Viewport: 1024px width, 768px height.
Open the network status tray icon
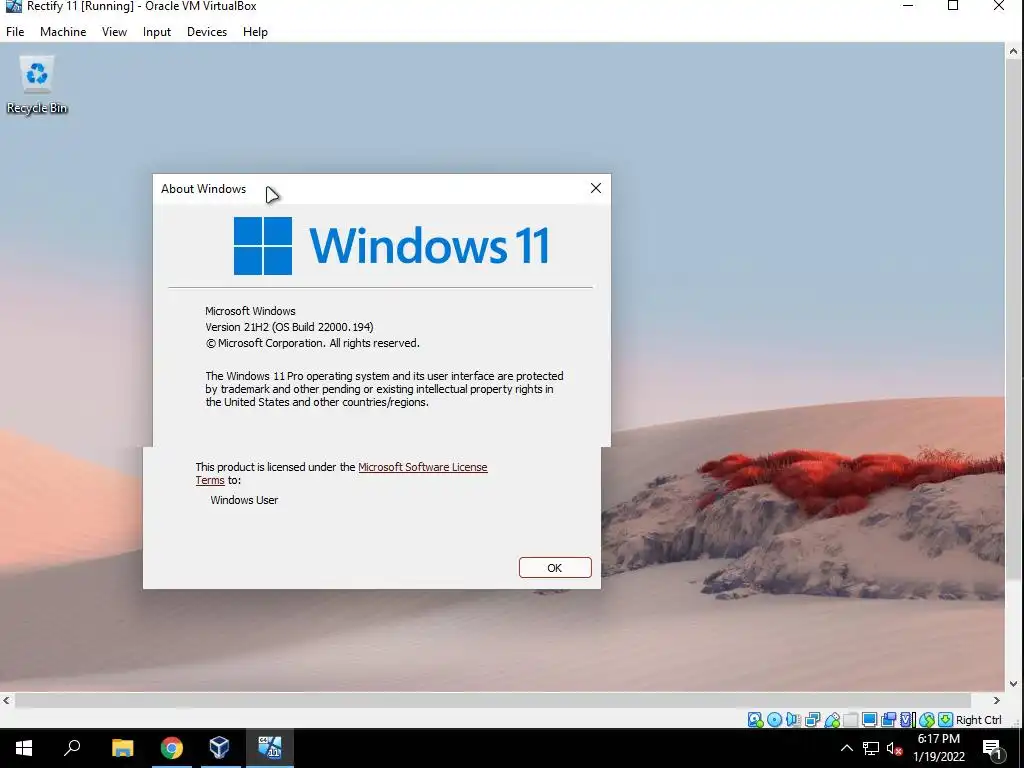pos(871,748)
